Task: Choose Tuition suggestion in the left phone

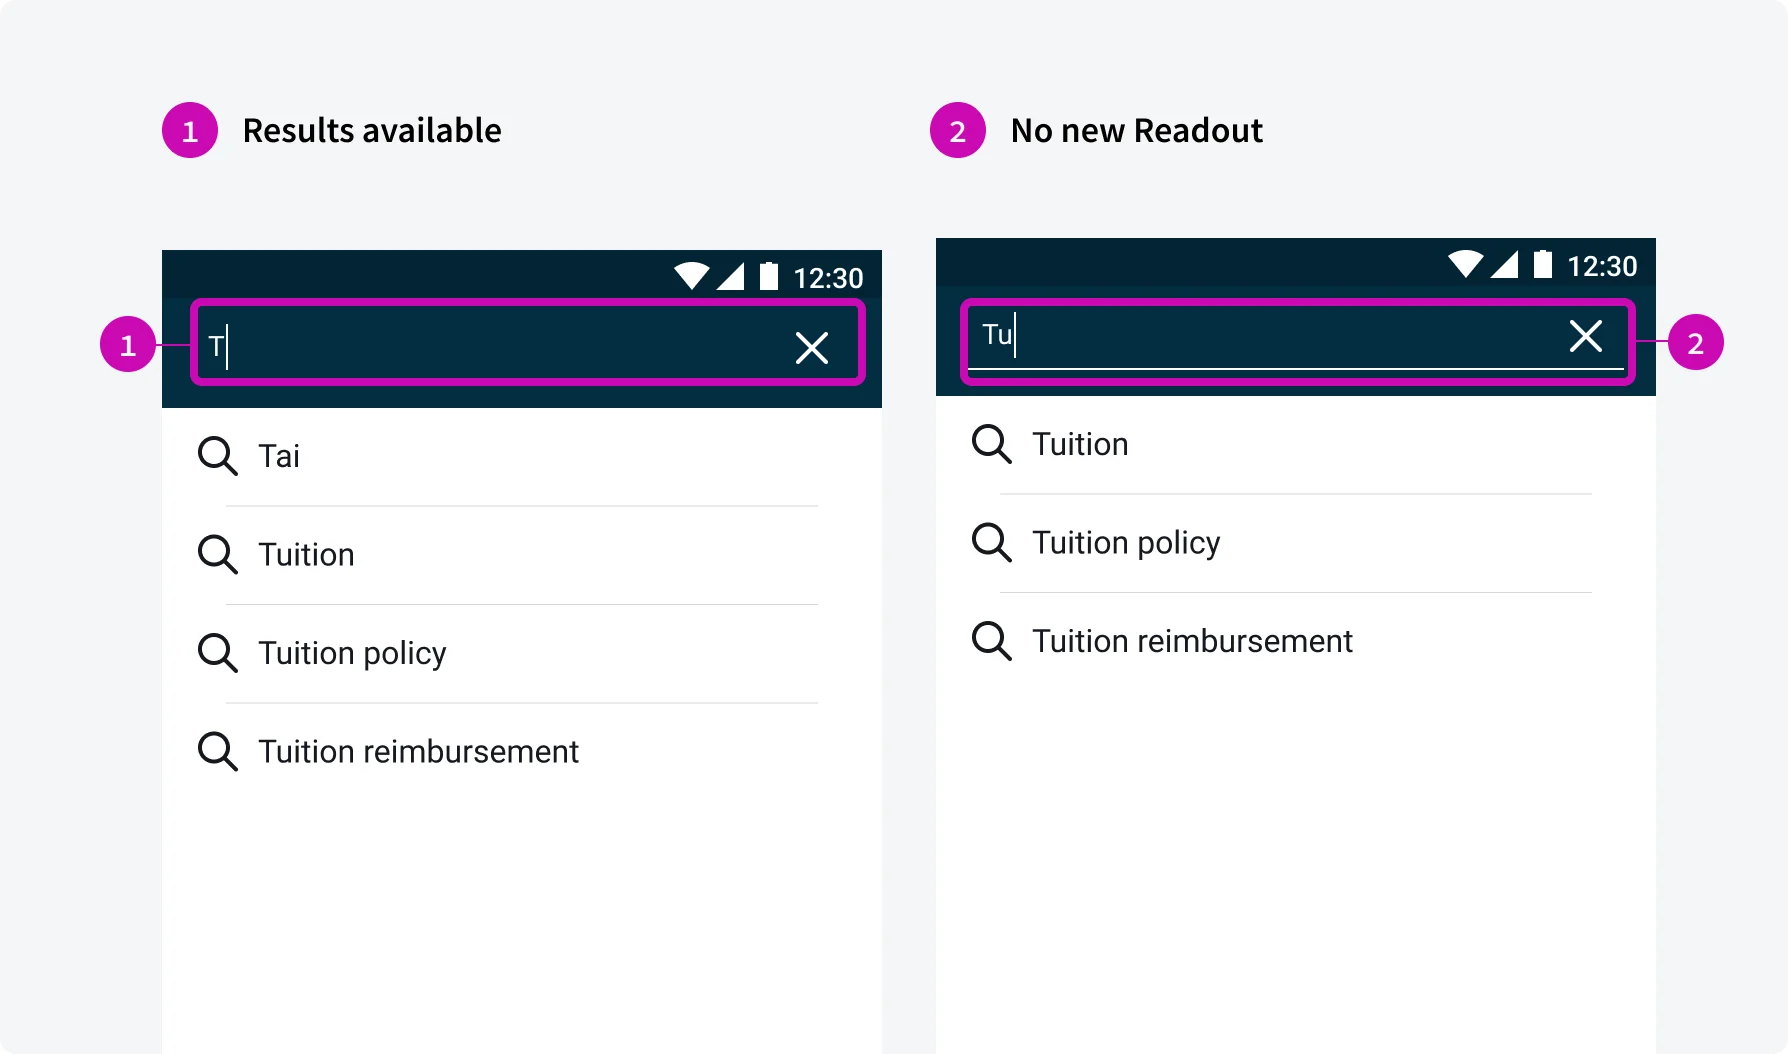Action: [x=306, y=554]
